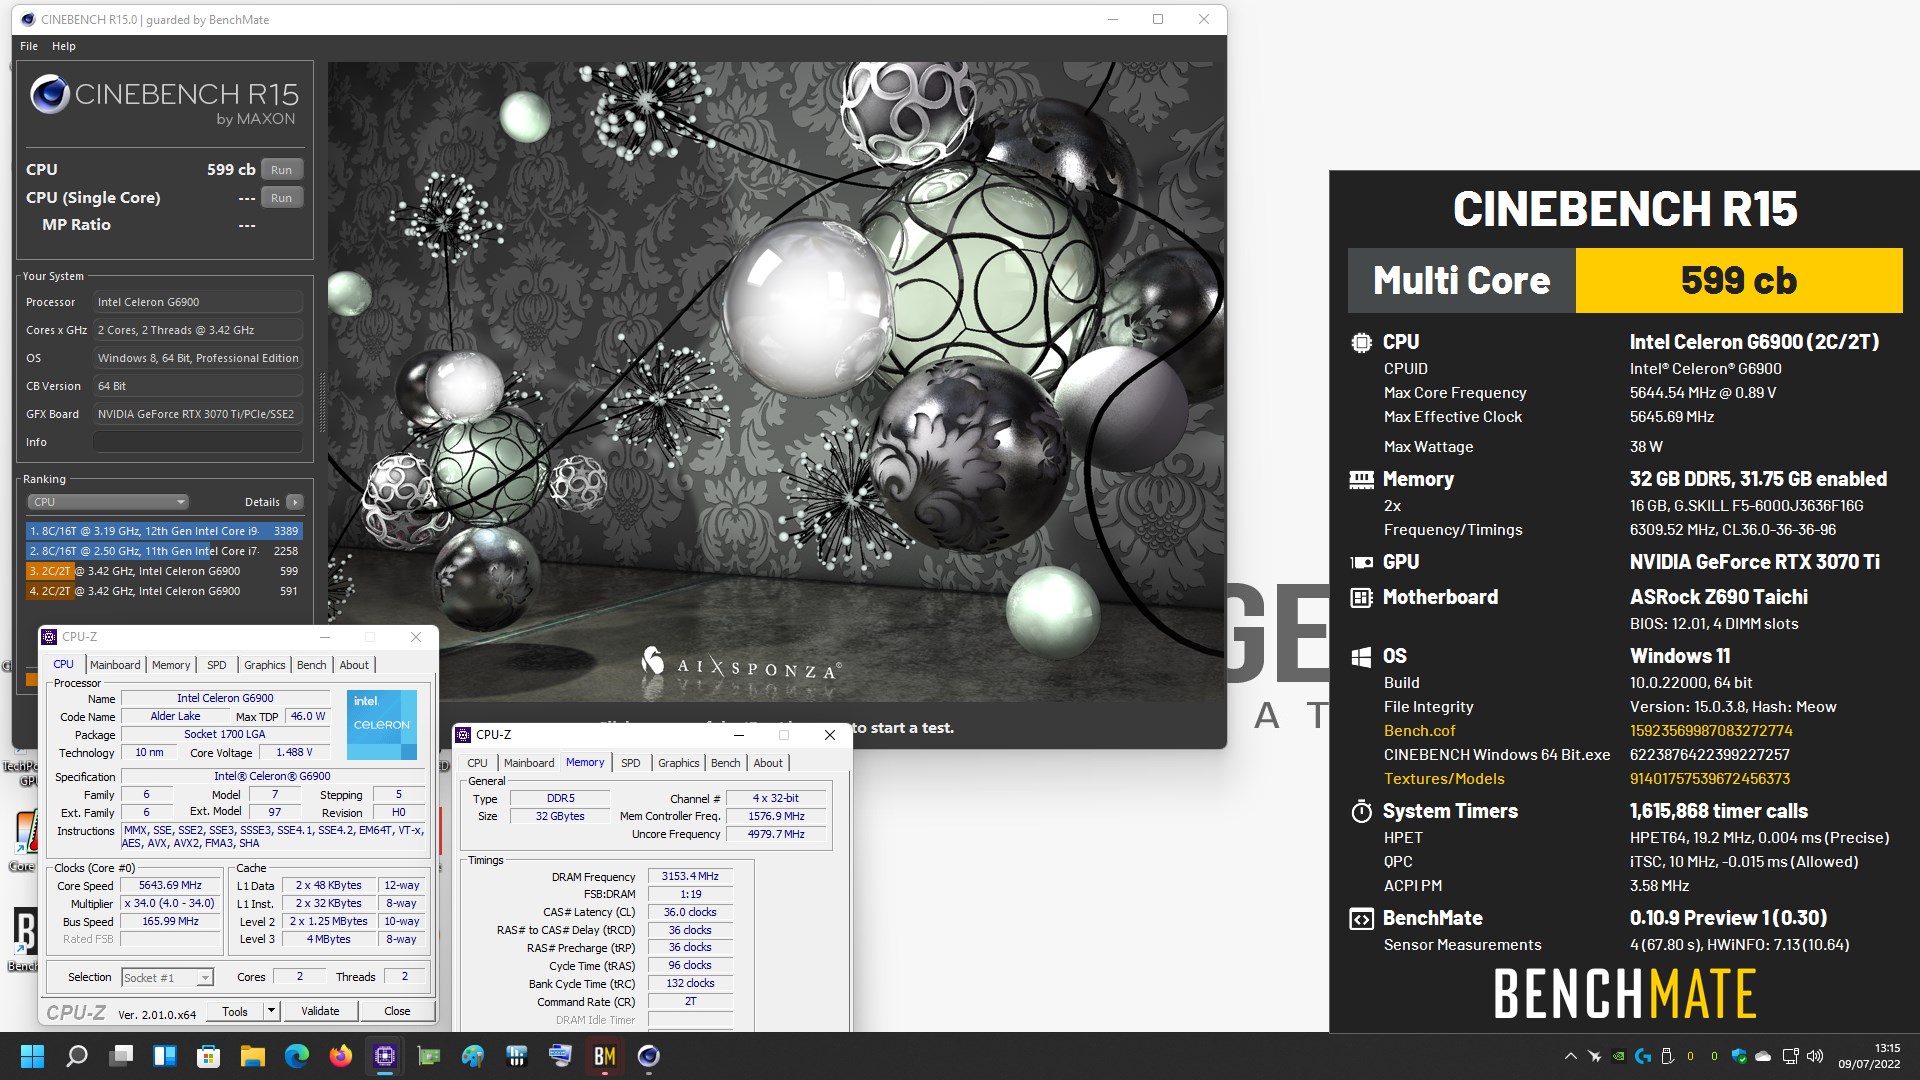The width and height of the screenshot is (1920, 1080).
Task: Switch to Cinebench via its taskbar icon
Action: coord(649,1056)
